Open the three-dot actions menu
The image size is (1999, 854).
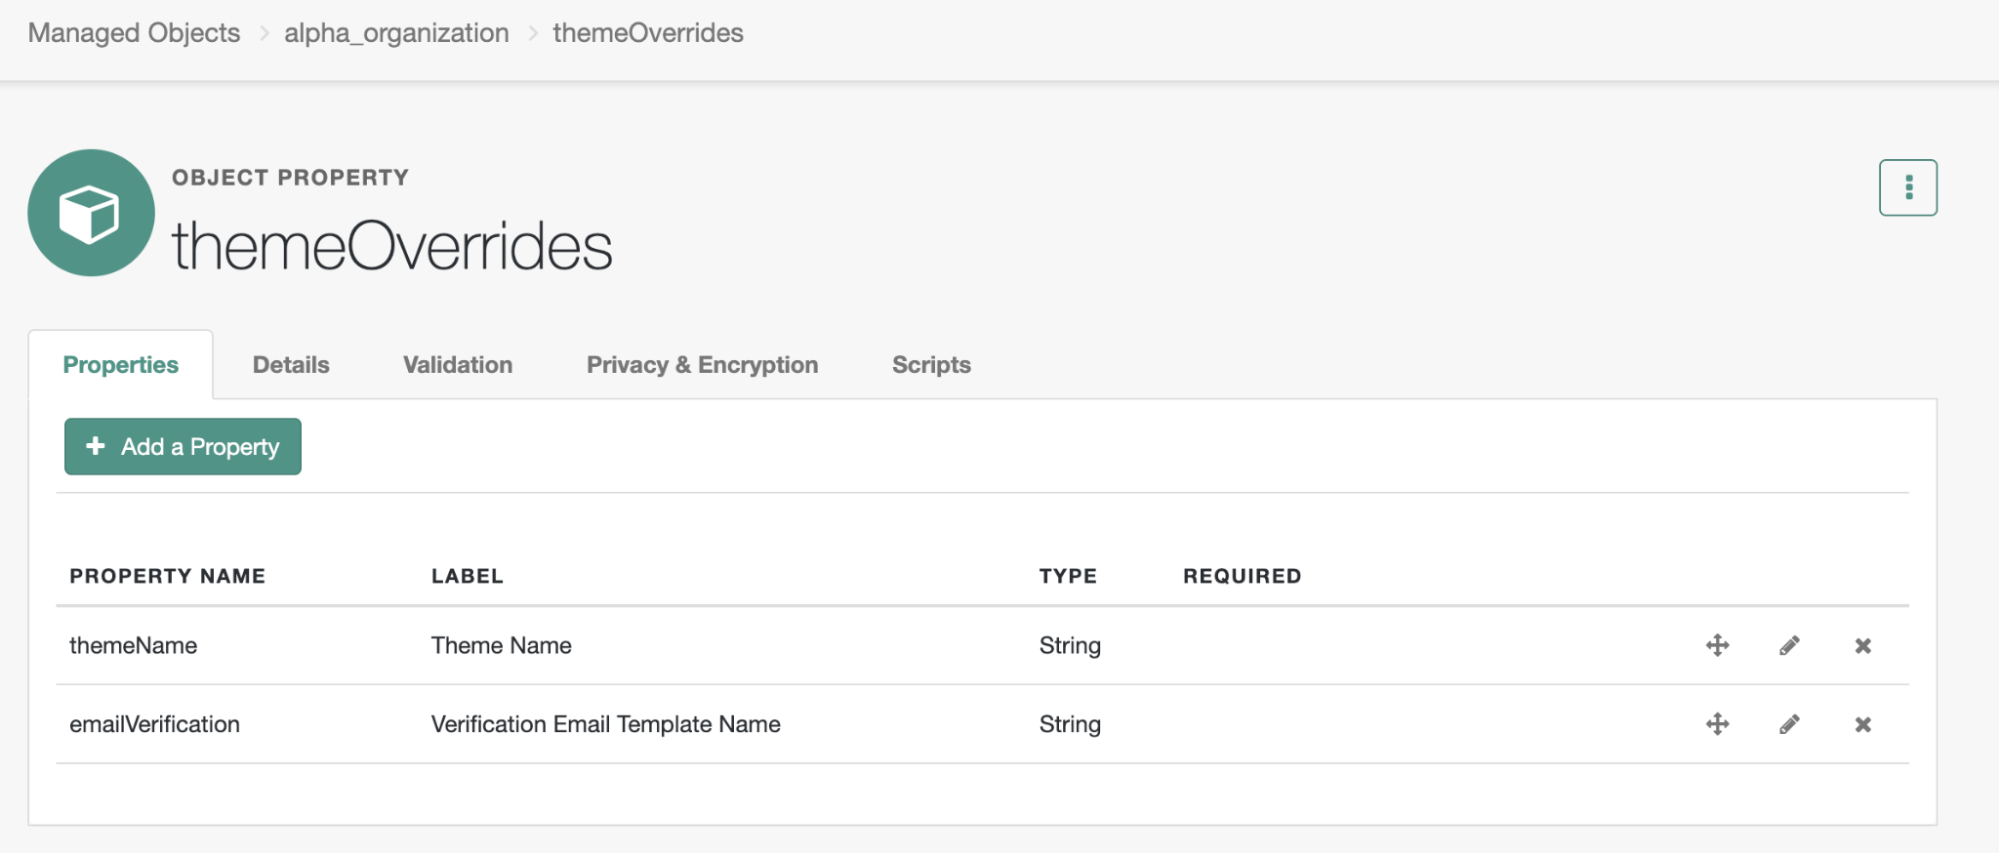pyautogui.click(x=1907, y=187)
